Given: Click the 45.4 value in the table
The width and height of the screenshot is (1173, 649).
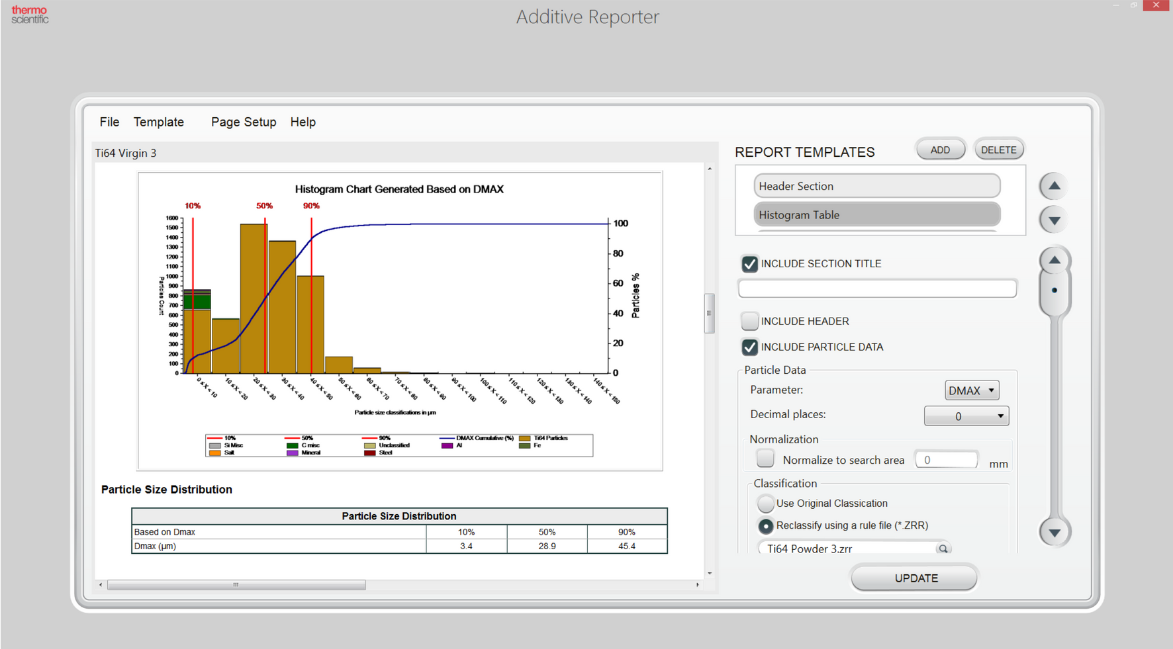Looking at the screenshot, I should click(x=627, y=546).
